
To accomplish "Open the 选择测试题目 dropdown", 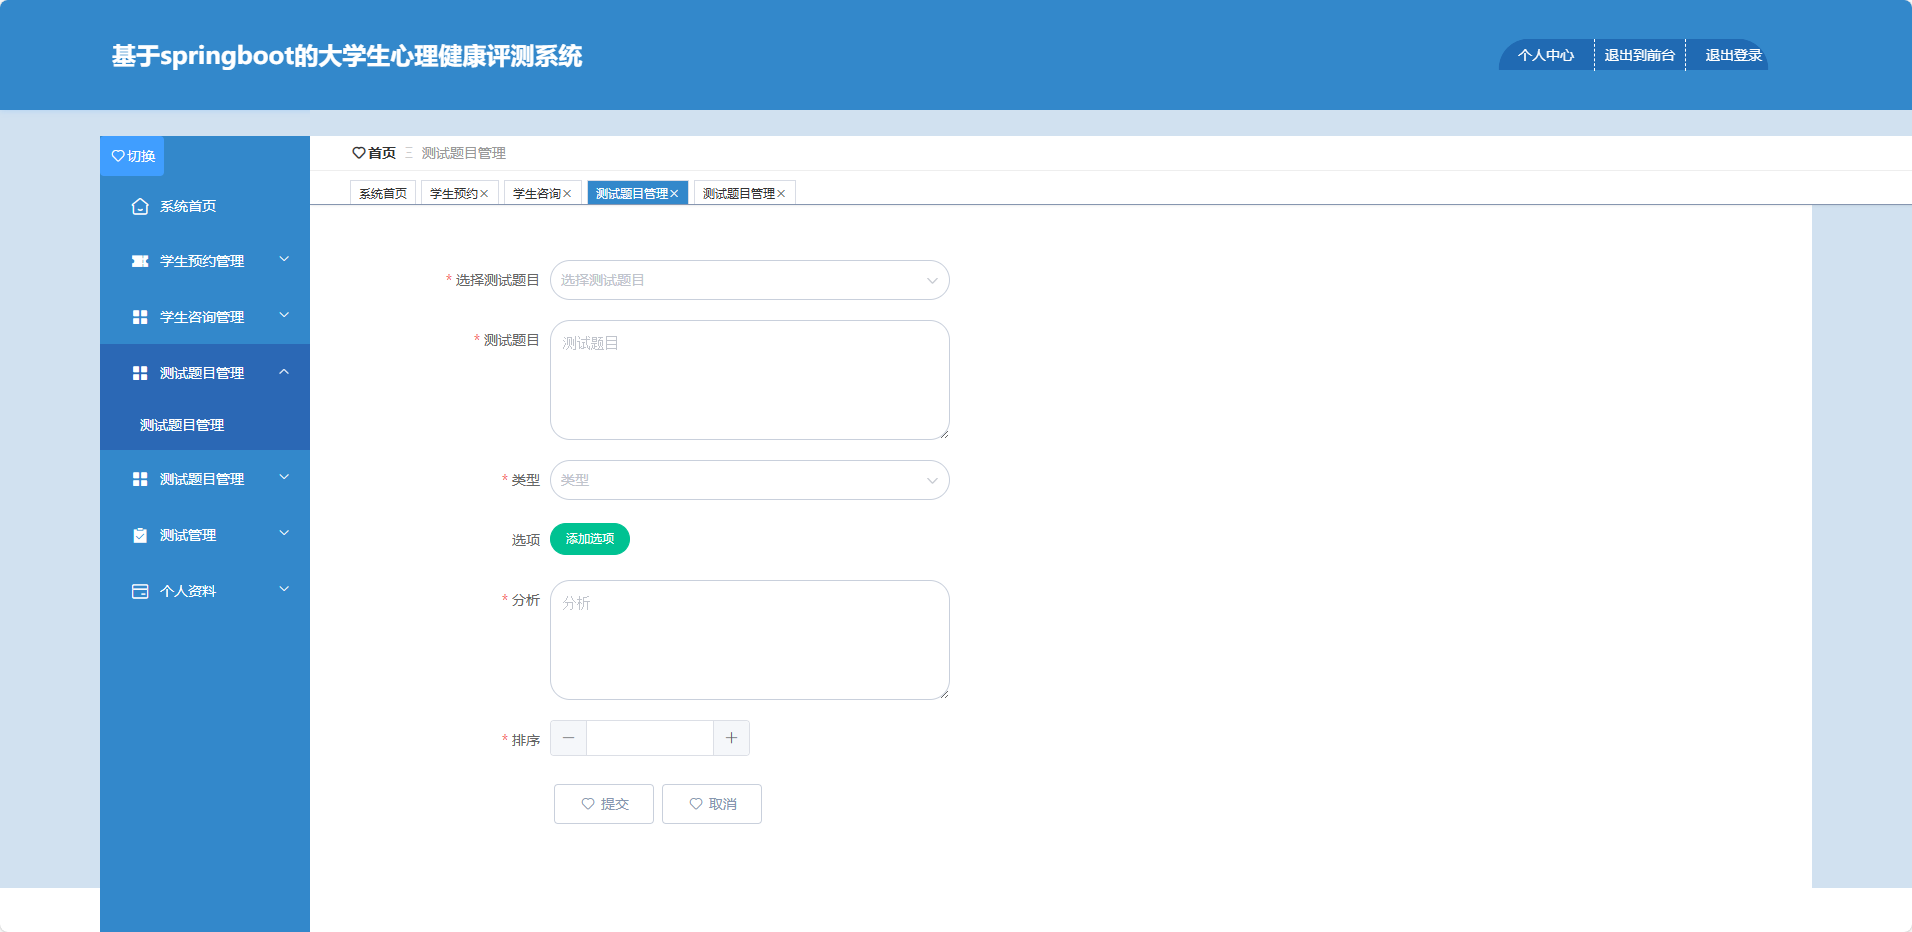I will (750, 280).
